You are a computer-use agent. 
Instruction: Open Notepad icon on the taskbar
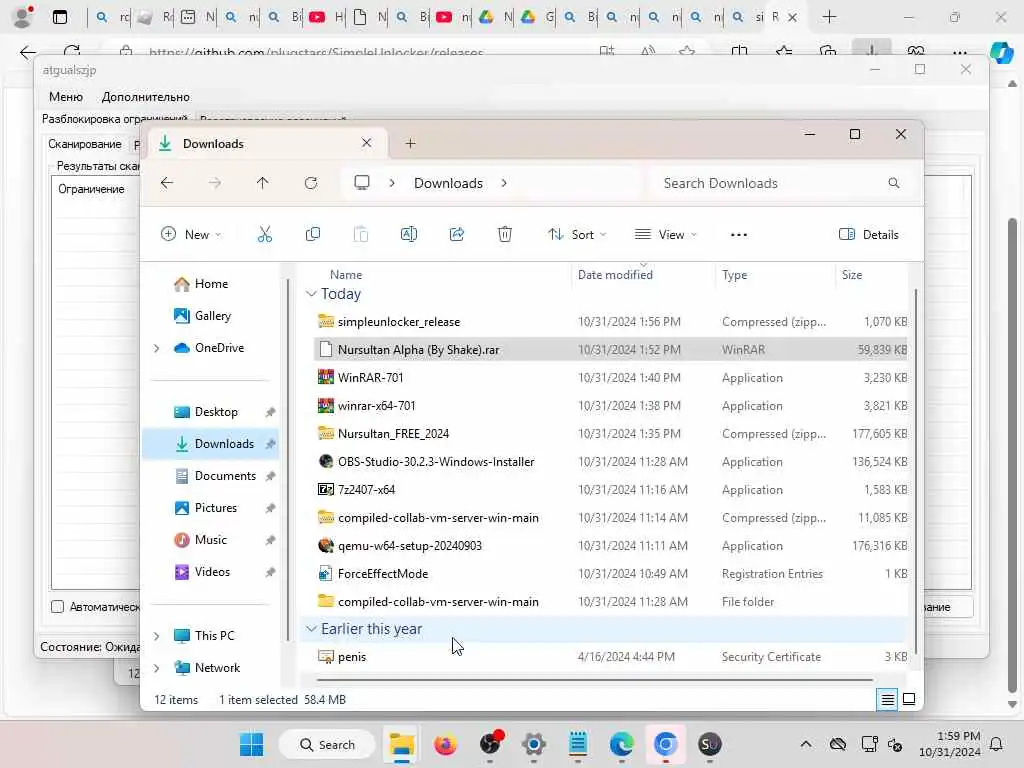tap(578, 744)
